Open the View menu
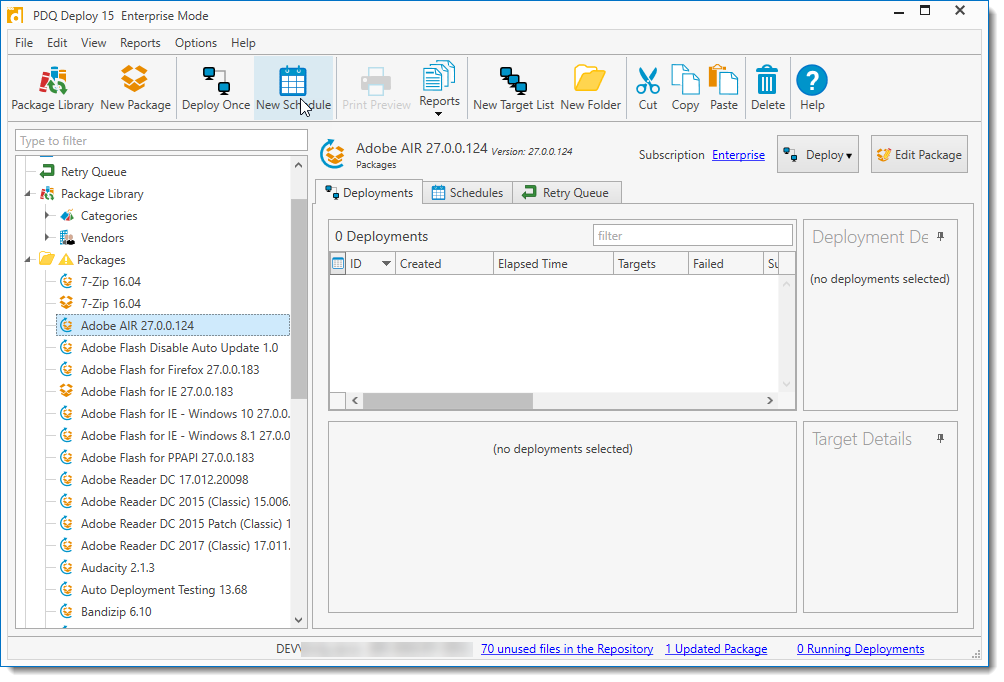The height and width of the screenshot is (682, 1004). pos(93,43)
